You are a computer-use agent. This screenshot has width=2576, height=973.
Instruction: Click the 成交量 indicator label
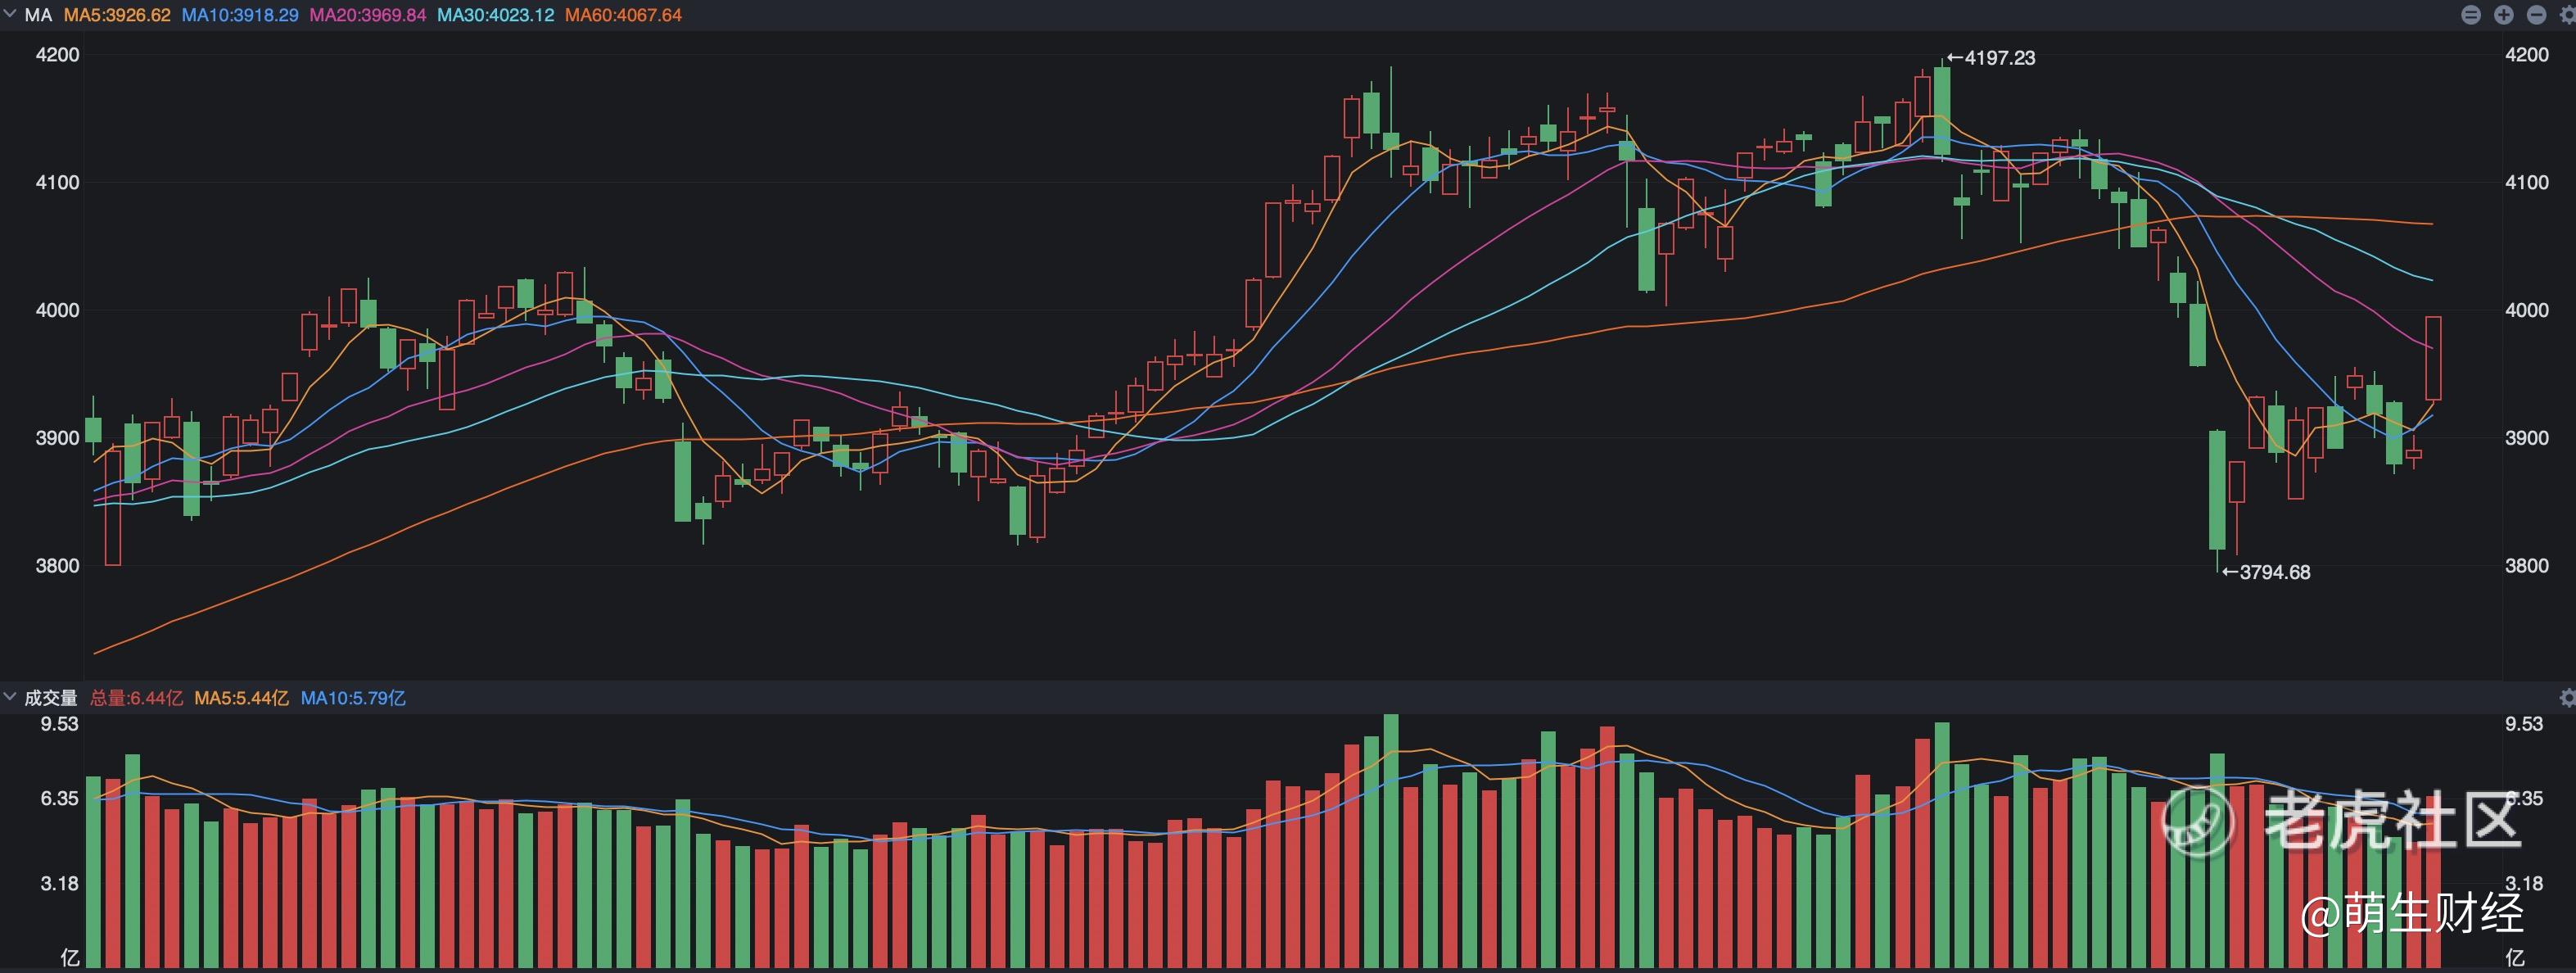click(51, 698)
